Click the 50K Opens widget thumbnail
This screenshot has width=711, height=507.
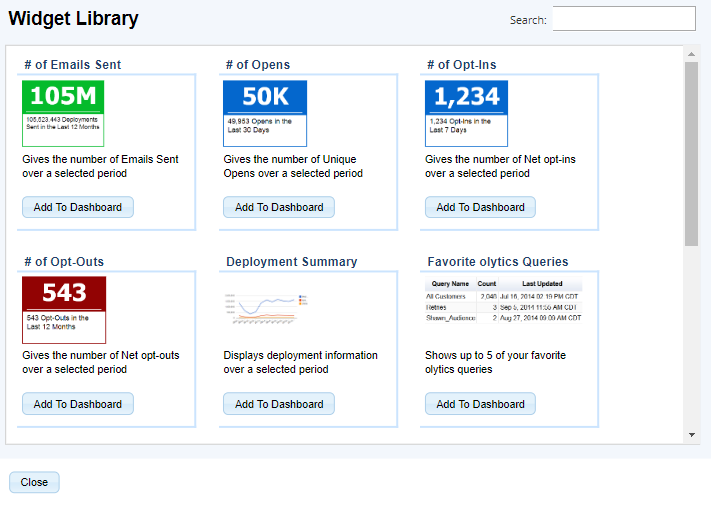click(x=265, y=113)
